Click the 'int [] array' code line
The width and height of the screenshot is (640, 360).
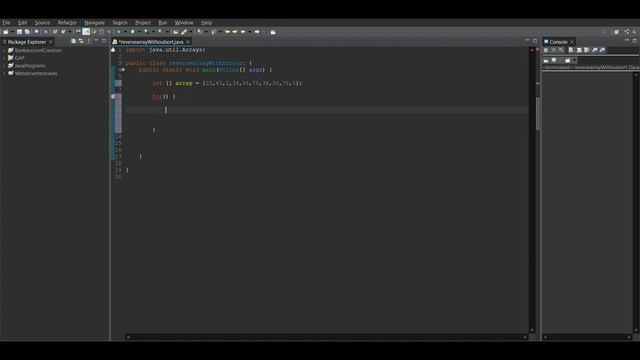(x=227, y=83)
